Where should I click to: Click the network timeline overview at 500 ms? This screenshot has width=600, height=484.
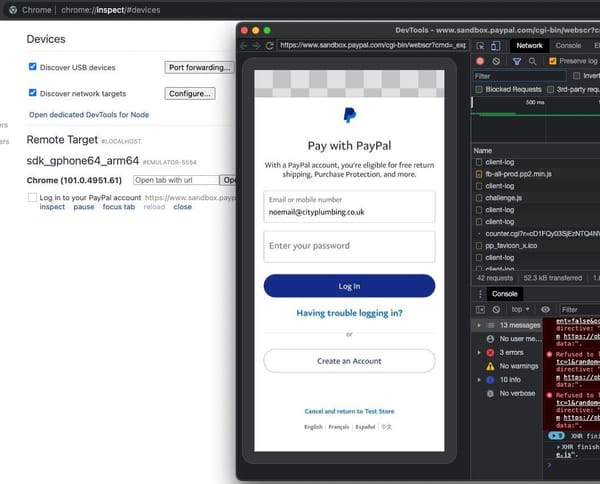point(535,103)
